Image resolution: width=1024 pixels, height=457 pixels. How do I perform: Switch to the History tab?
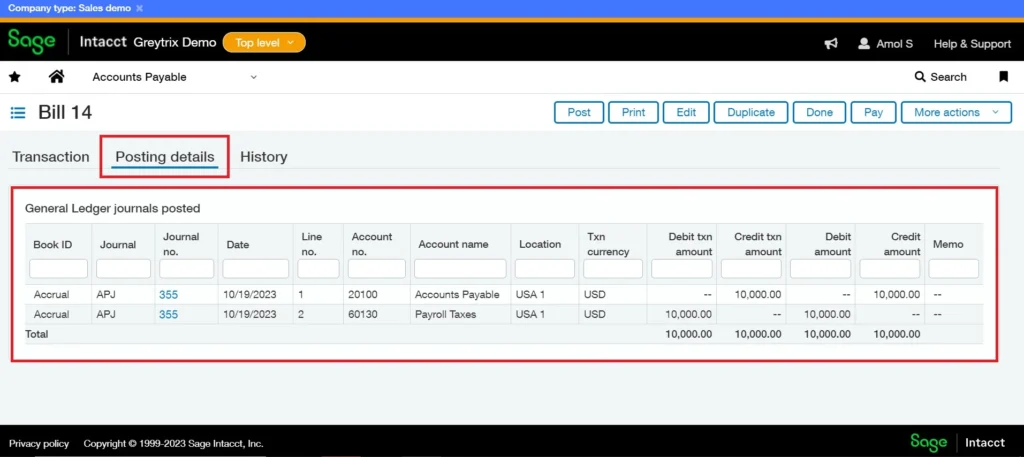click(263, 157)
